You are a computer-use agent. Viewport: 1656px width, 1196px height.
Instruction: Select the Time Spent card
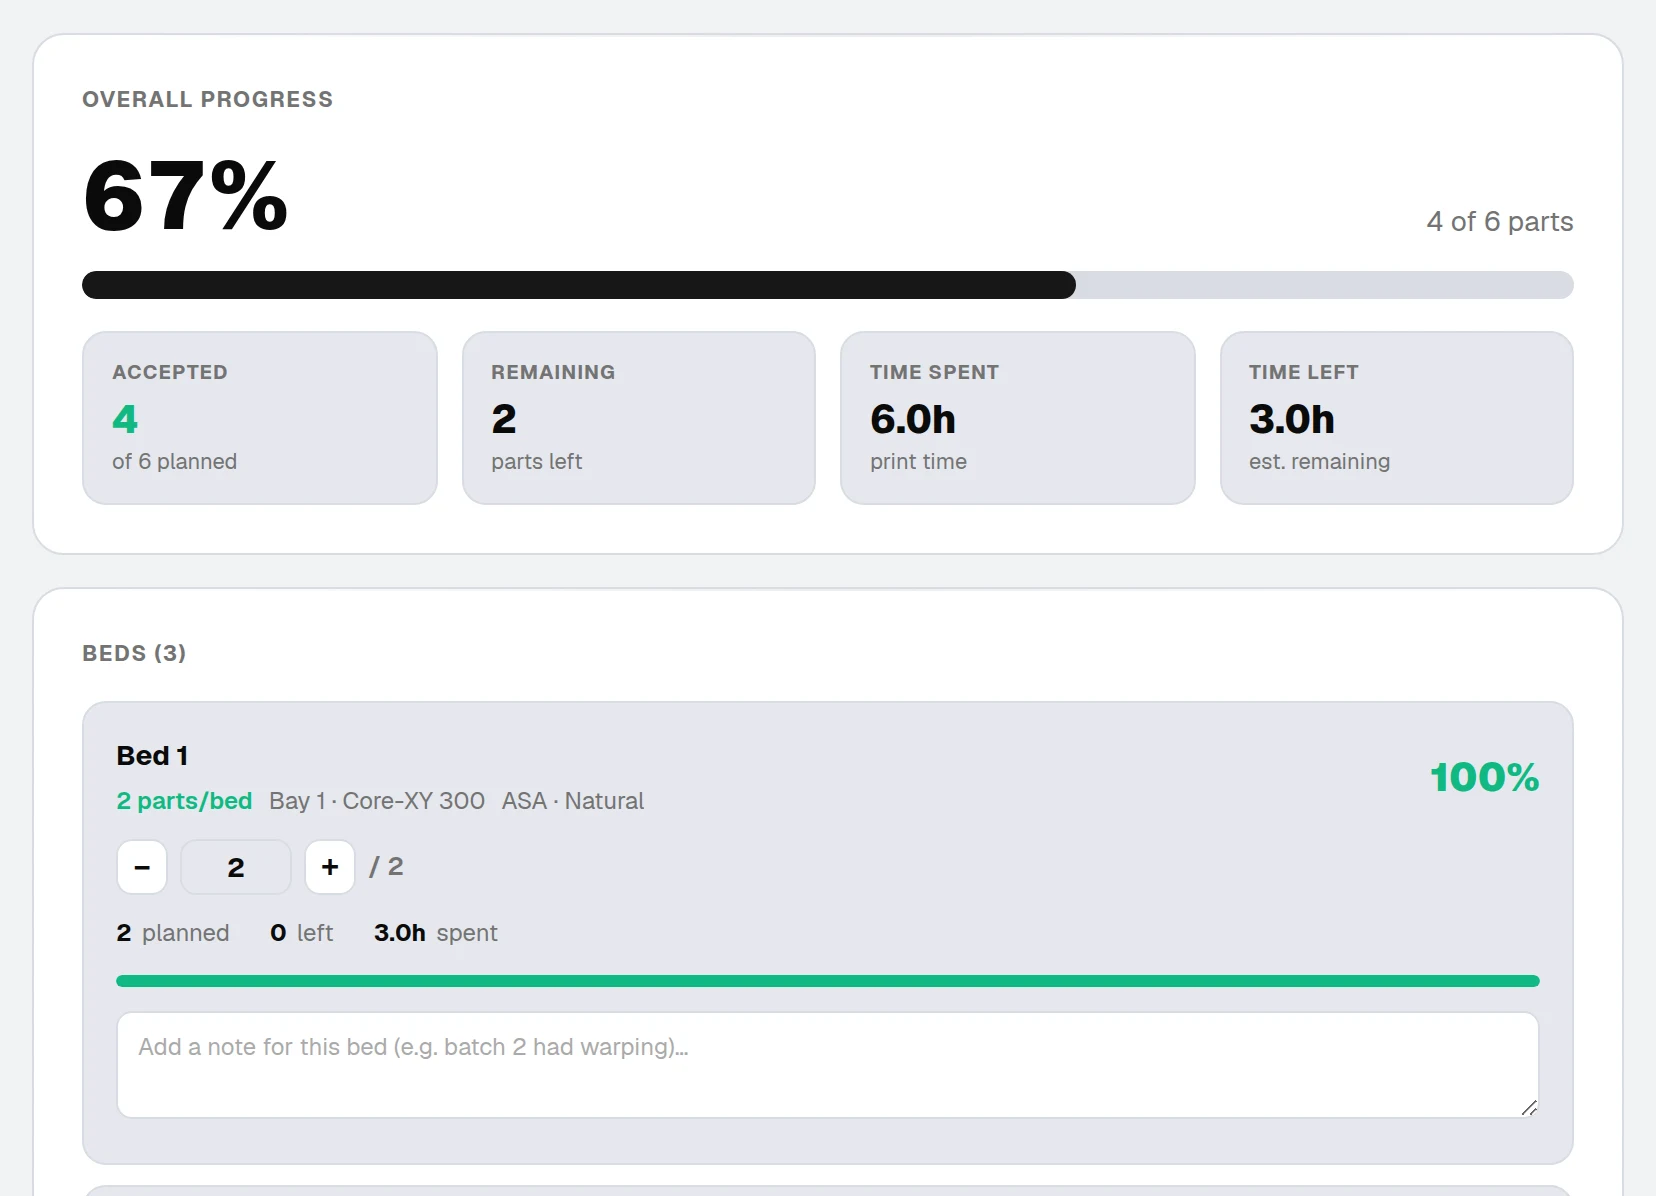(x=1018, y=418)
